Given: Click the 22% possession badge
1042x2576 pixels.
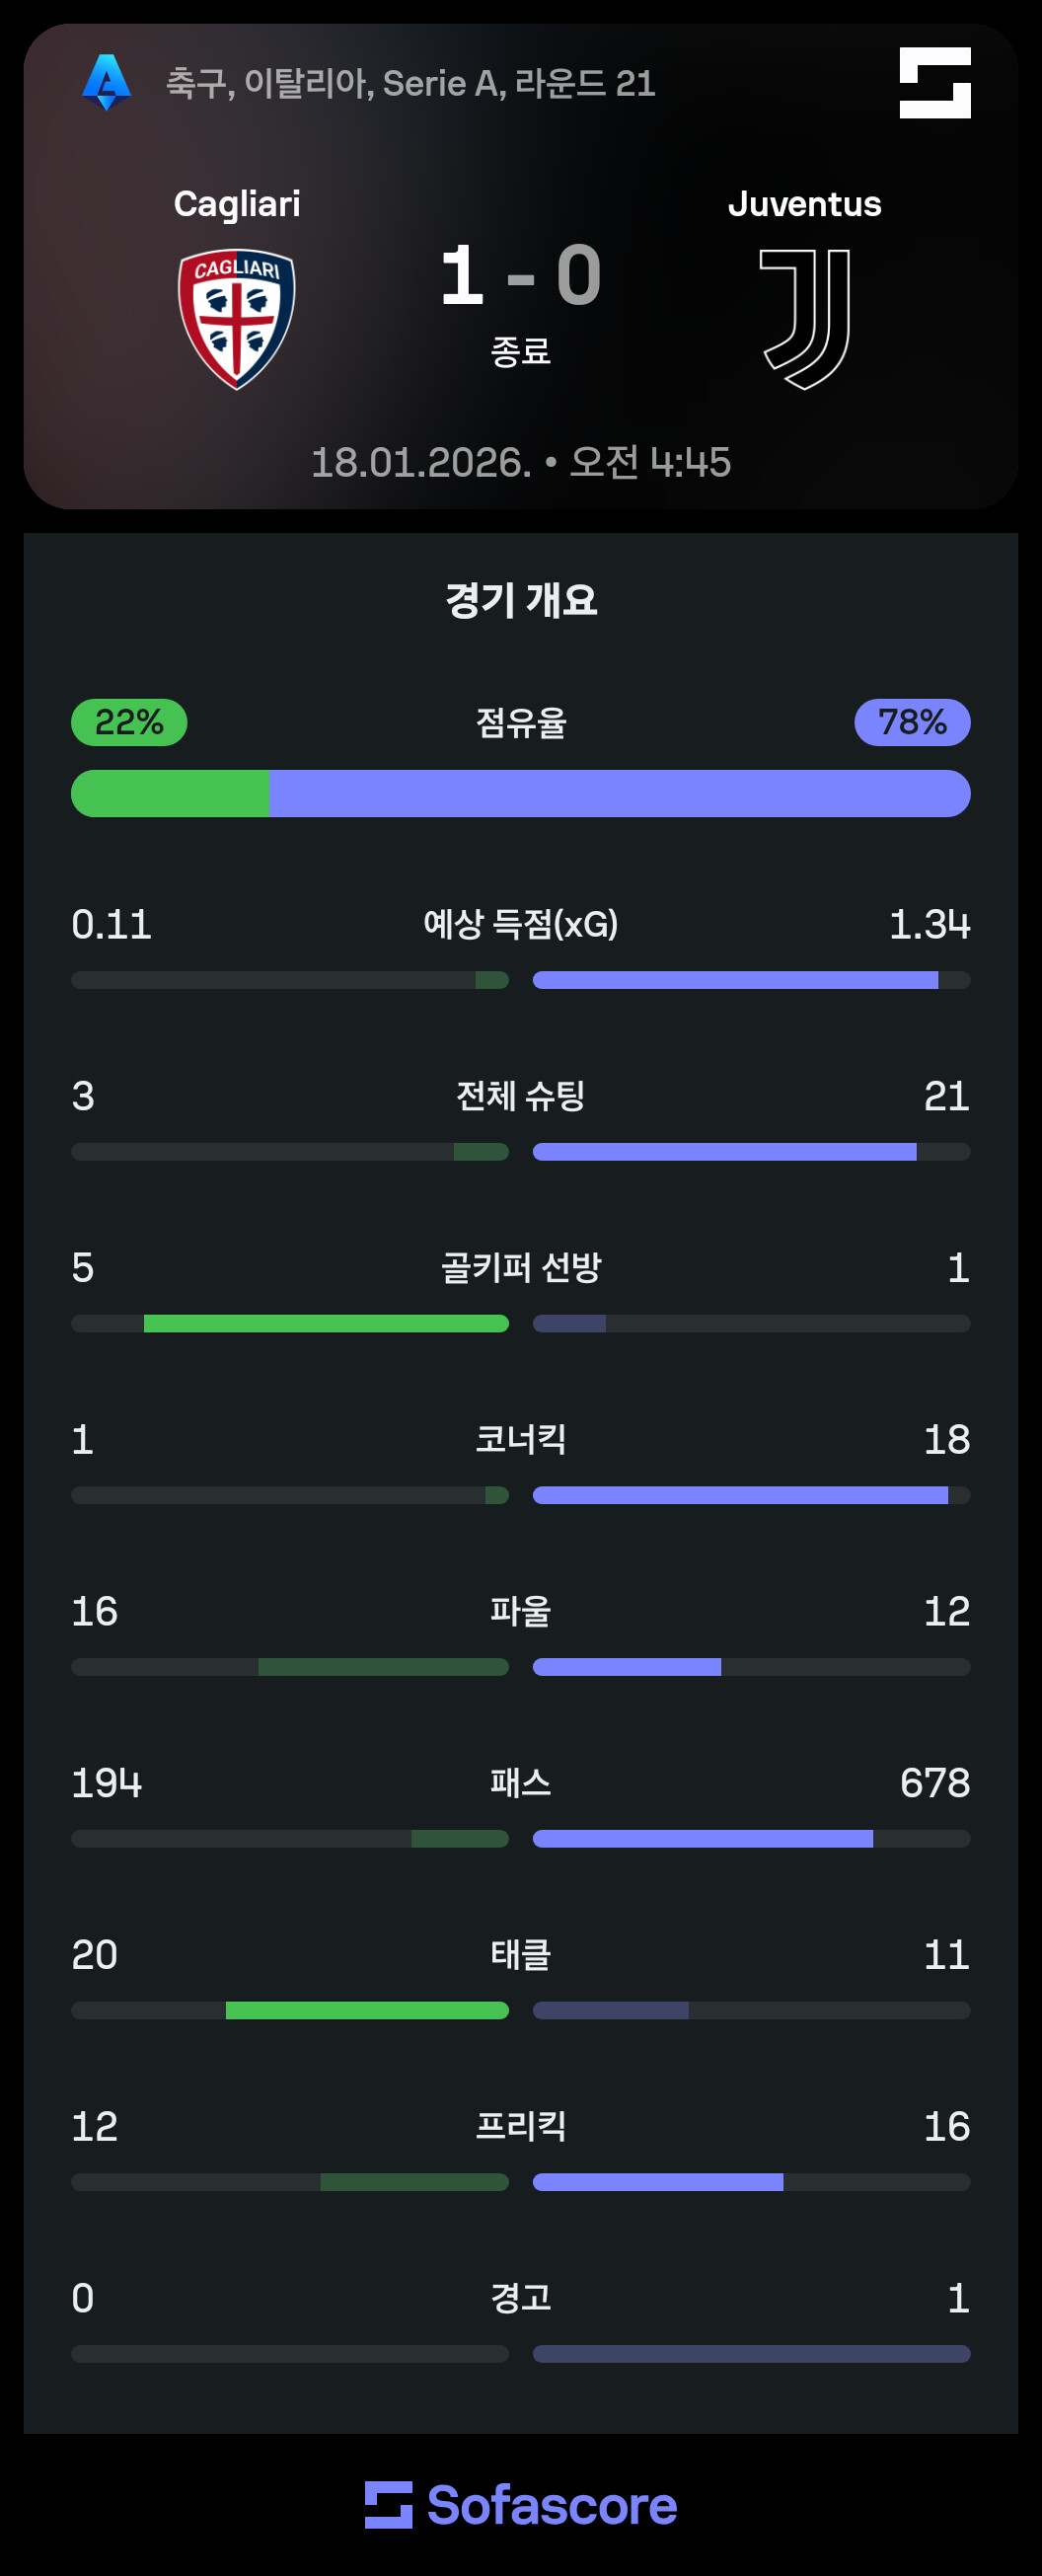Looking at the screenshot, I should pos(129,722).
